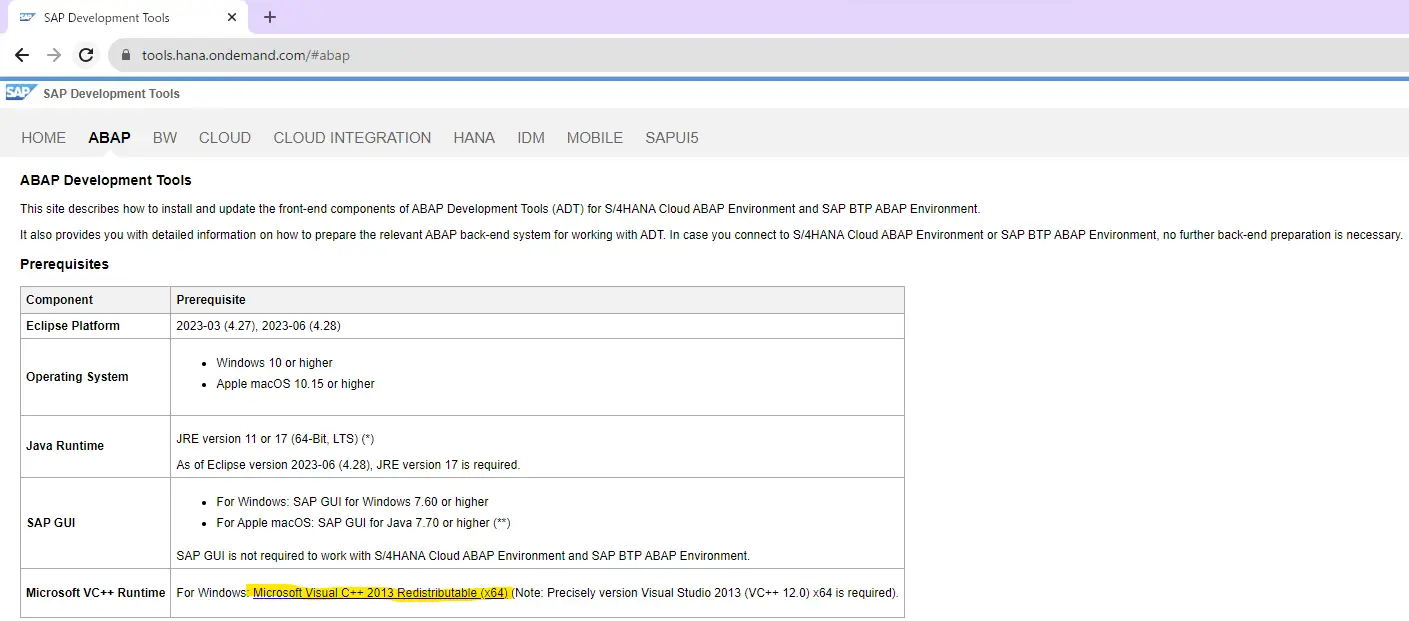Click the browser forward arrow
The image size is (1409, 621).
[54, 55]
